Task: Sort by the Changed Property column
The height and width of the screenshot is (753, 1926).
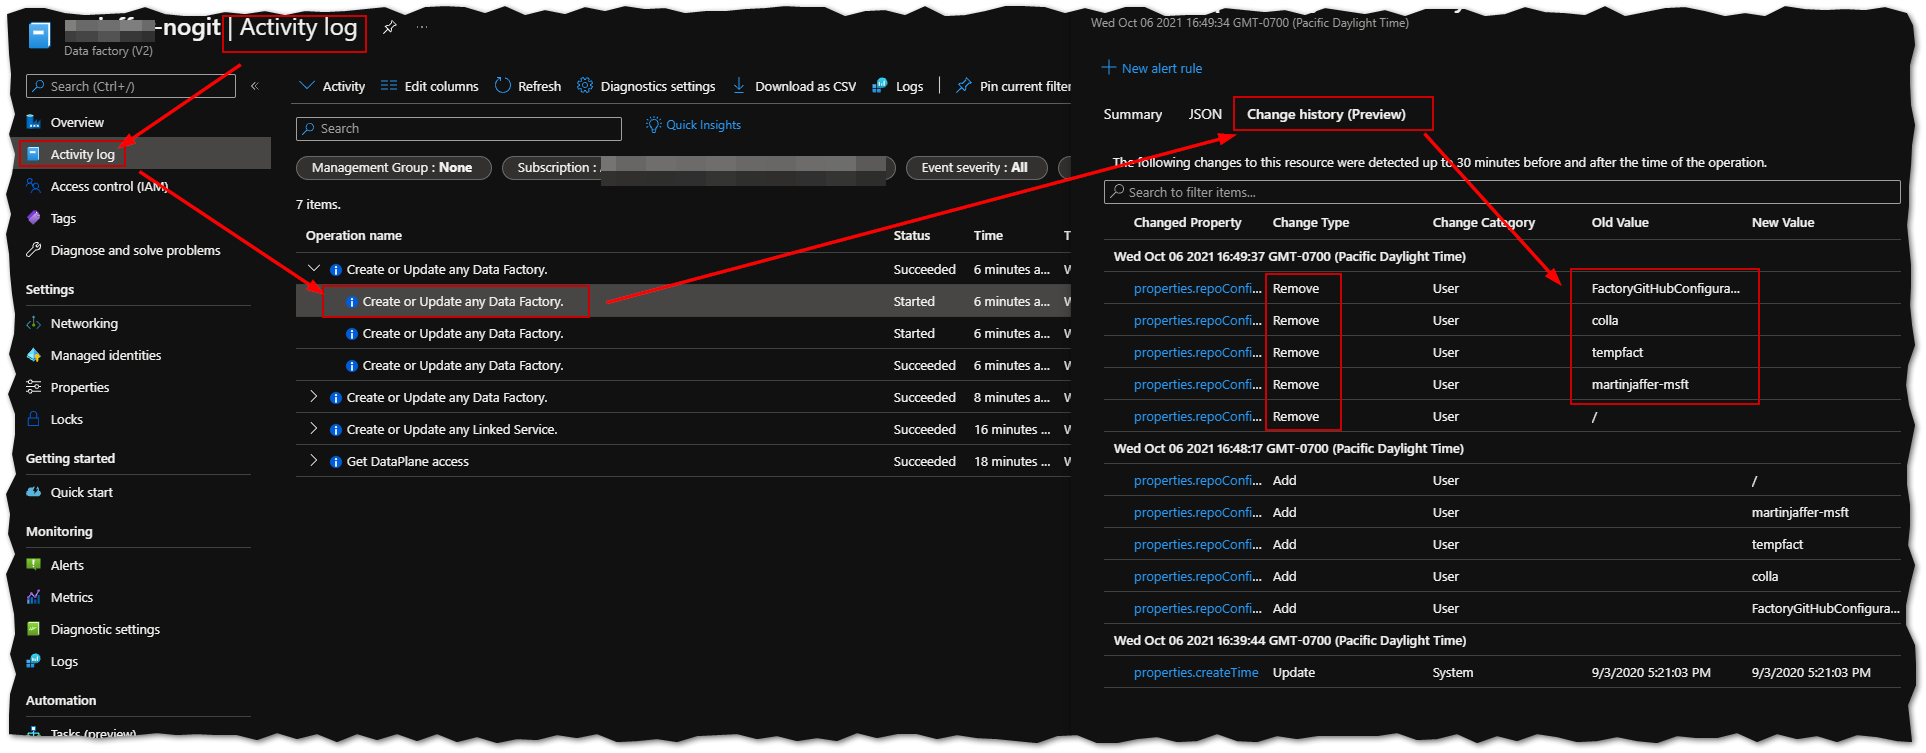Action: 1187,222
